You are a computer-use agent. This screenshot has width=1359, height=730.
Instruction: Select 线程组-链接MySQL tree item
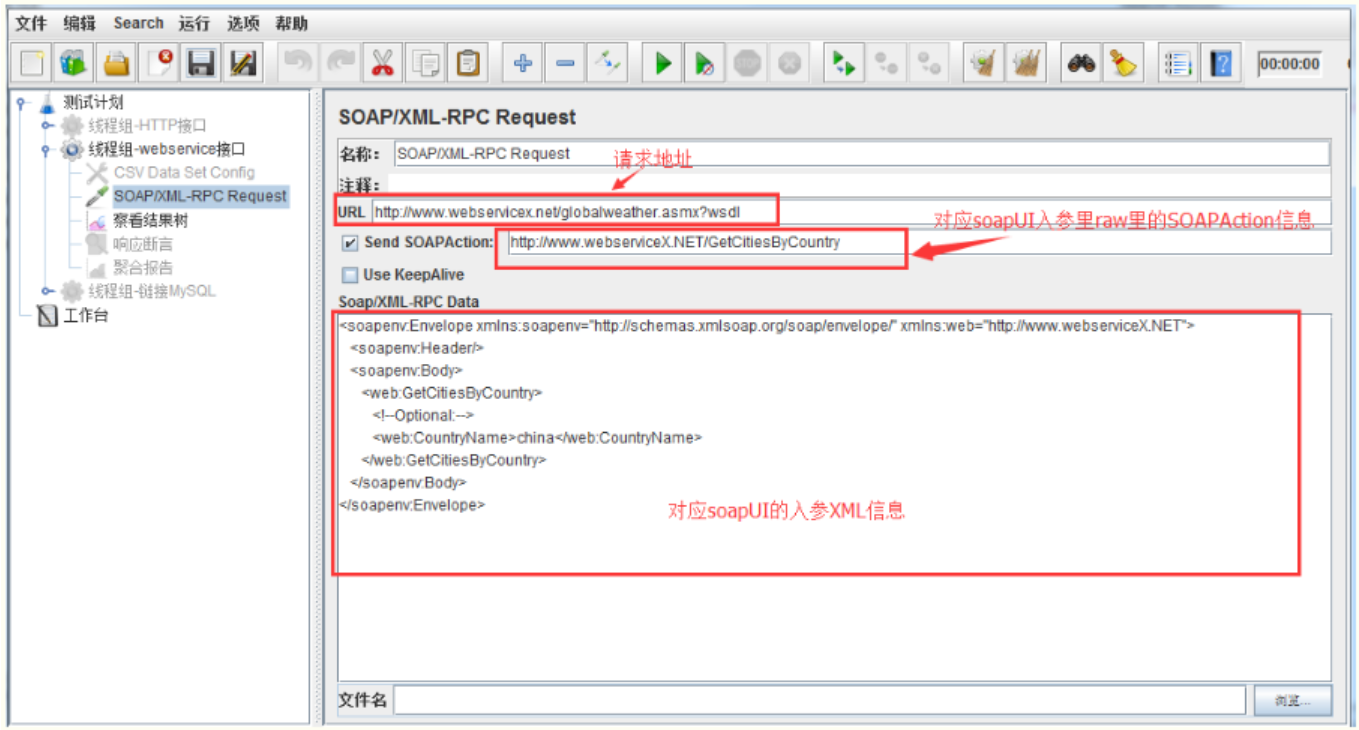click(x=152, y=292)
